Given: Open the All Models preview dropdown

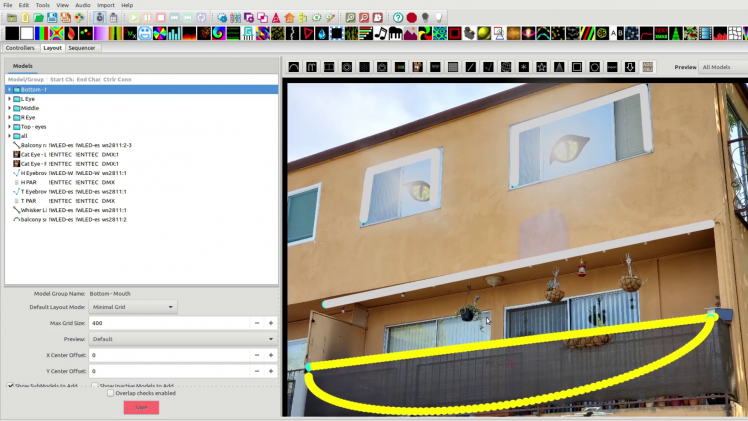Looking at the screenshot, I should (x=723, y=67).
